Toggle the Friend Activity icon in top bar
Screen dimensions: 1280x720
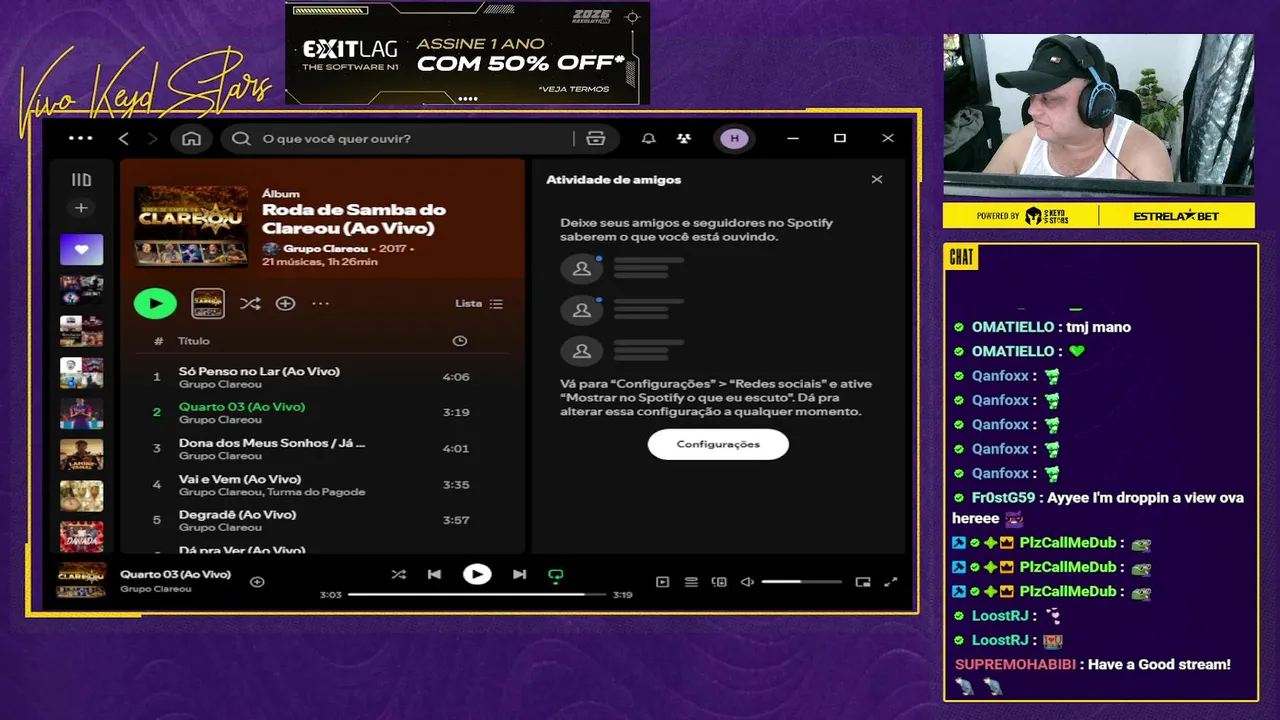(x=684, y=139)
